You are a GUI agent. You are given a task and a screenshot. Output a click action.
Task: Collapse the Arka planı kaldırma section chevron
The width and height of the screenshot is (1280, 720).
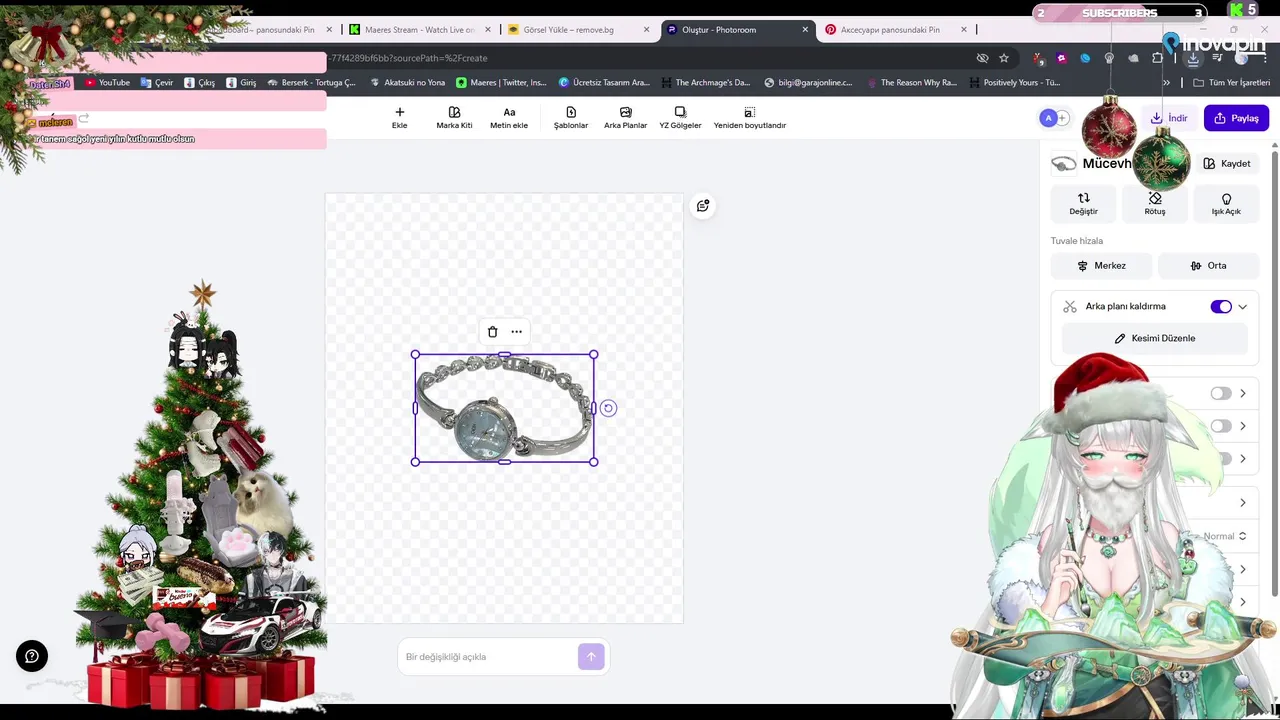[1243, 307]
